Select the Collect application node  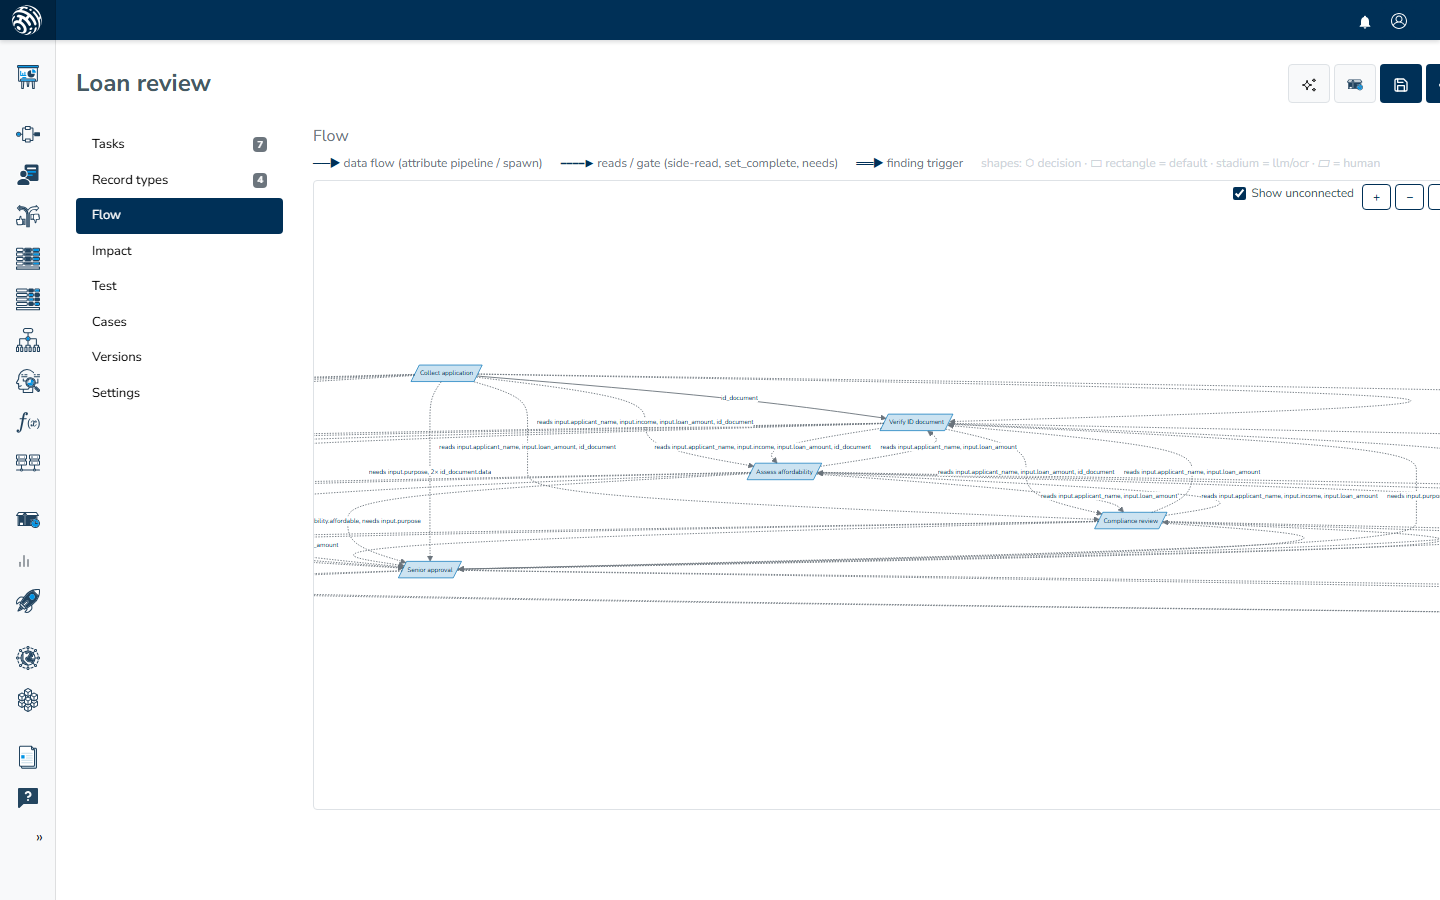coord(447,373)
